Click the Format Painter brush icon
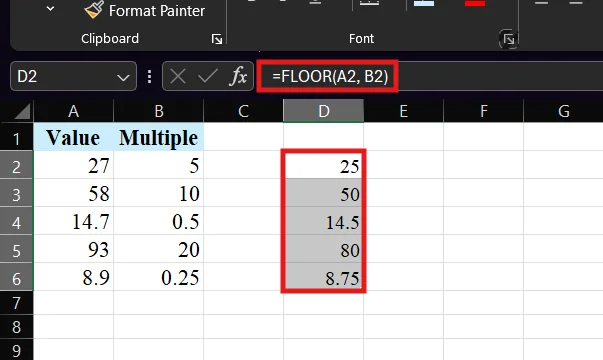 pyautogui.click(x=94, y=10)
